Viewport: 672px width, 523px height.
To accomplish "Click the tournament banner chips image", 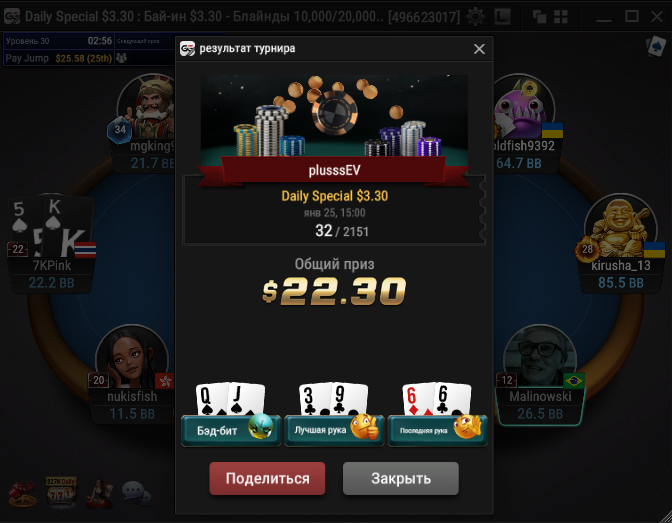I will pos(334,116).
